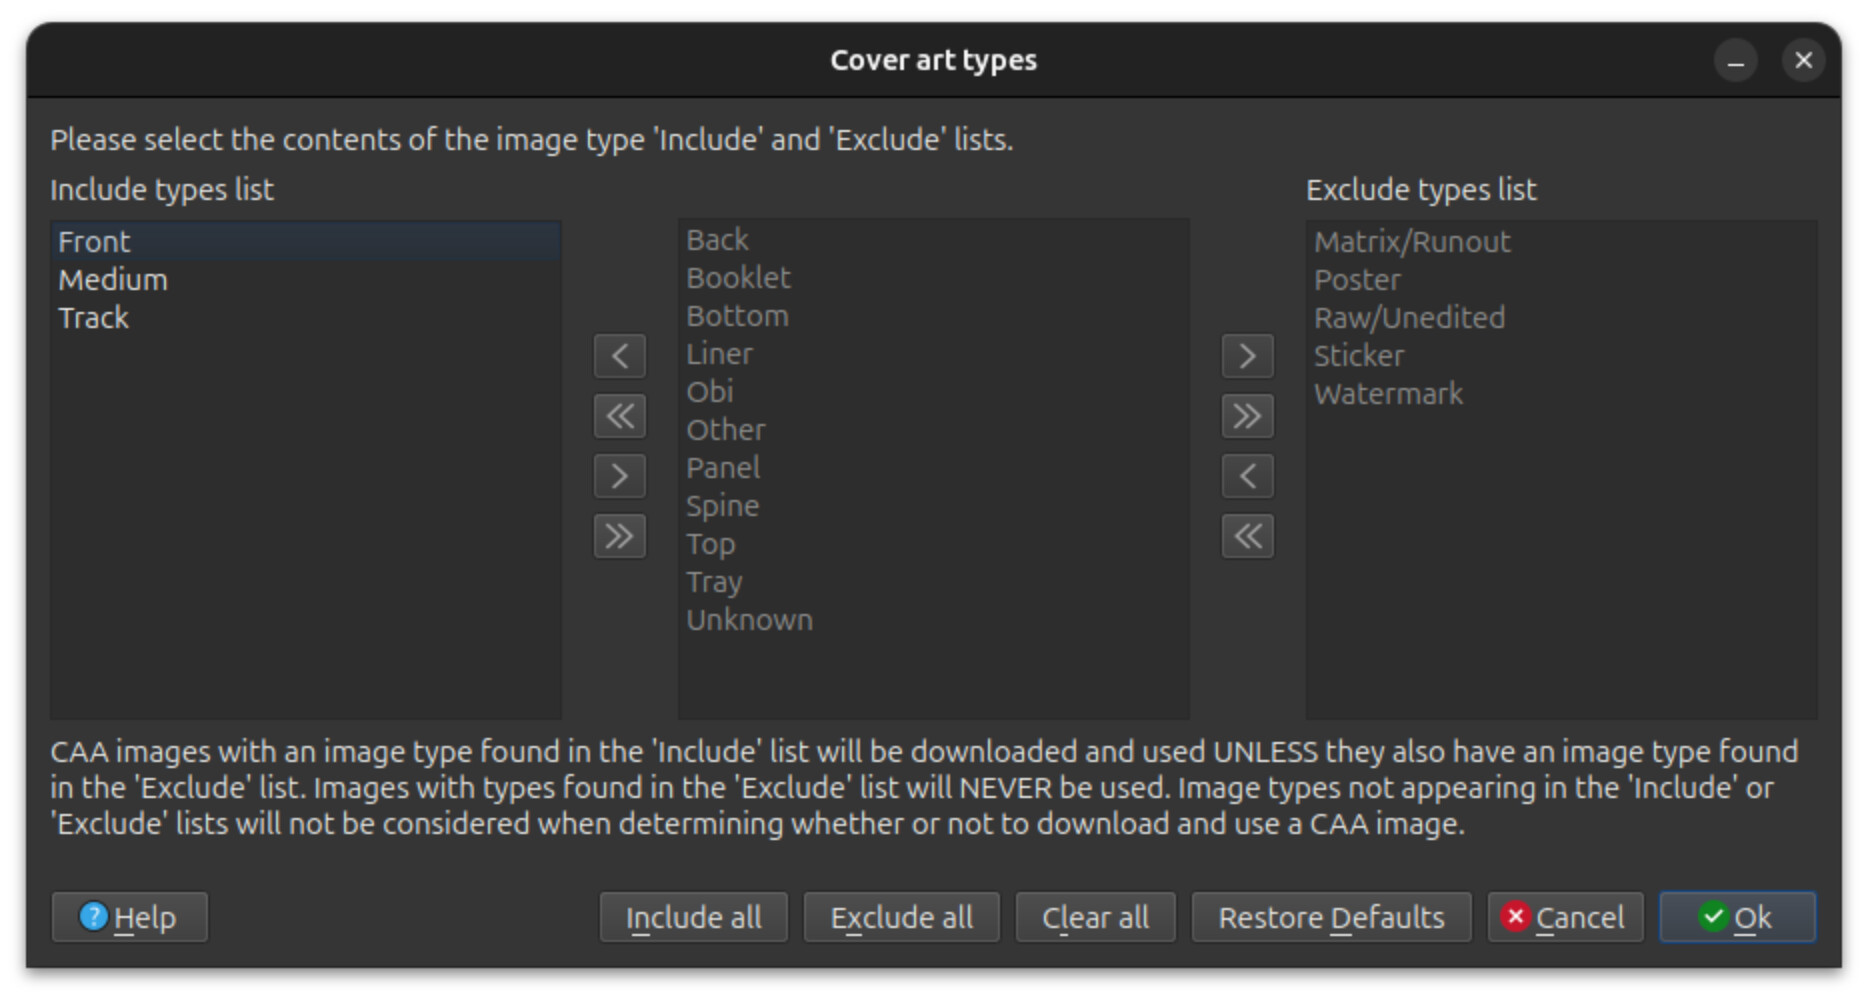Open Help for cover art types
Screen dimensions: 1868x1000
coord(129,917)
